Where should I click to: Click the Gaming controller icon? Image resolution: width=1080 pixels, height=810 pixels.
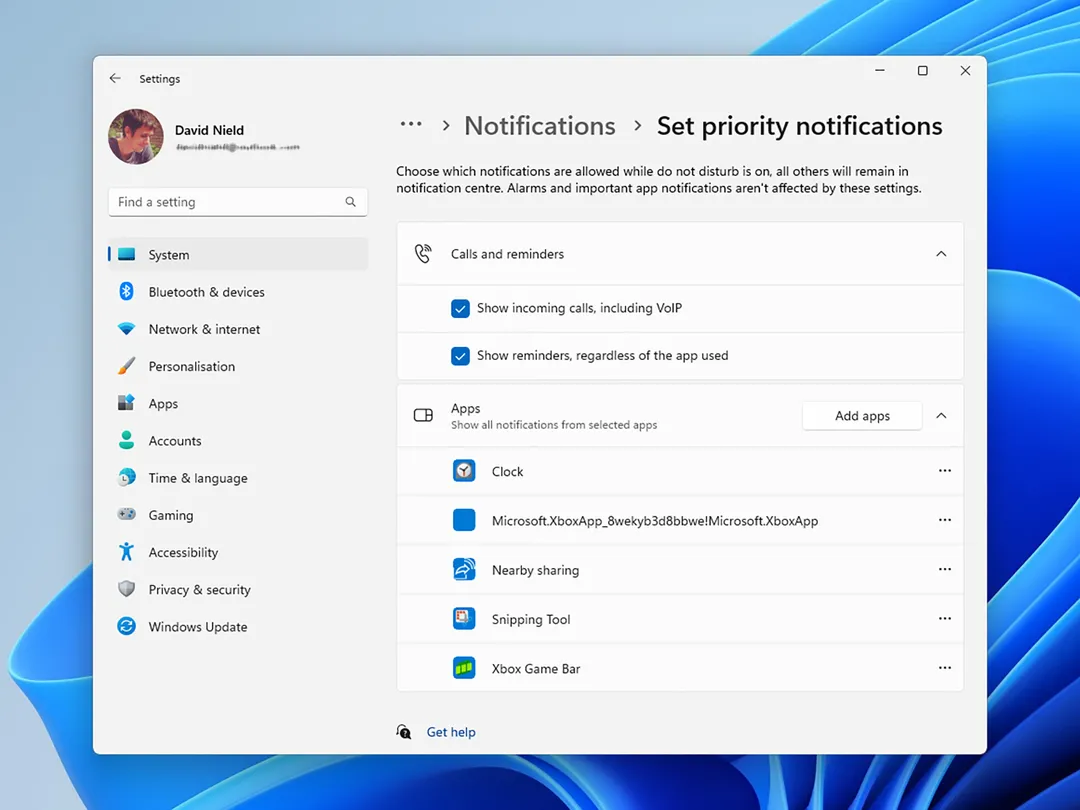coord(127,514)
